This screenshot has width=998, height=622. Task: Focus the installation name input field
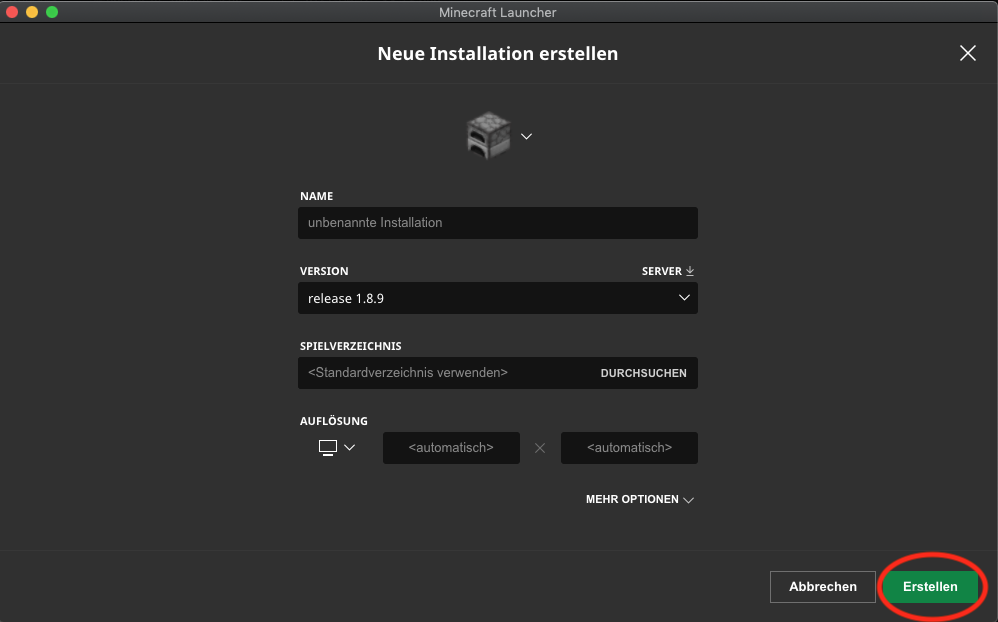(498, 223)
